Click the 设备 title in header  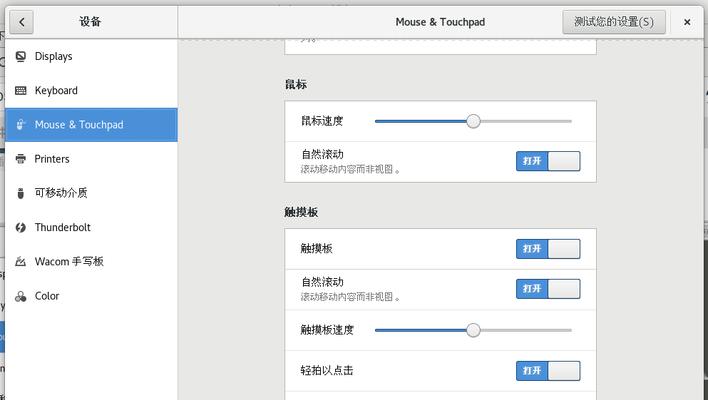click(90, 21)
